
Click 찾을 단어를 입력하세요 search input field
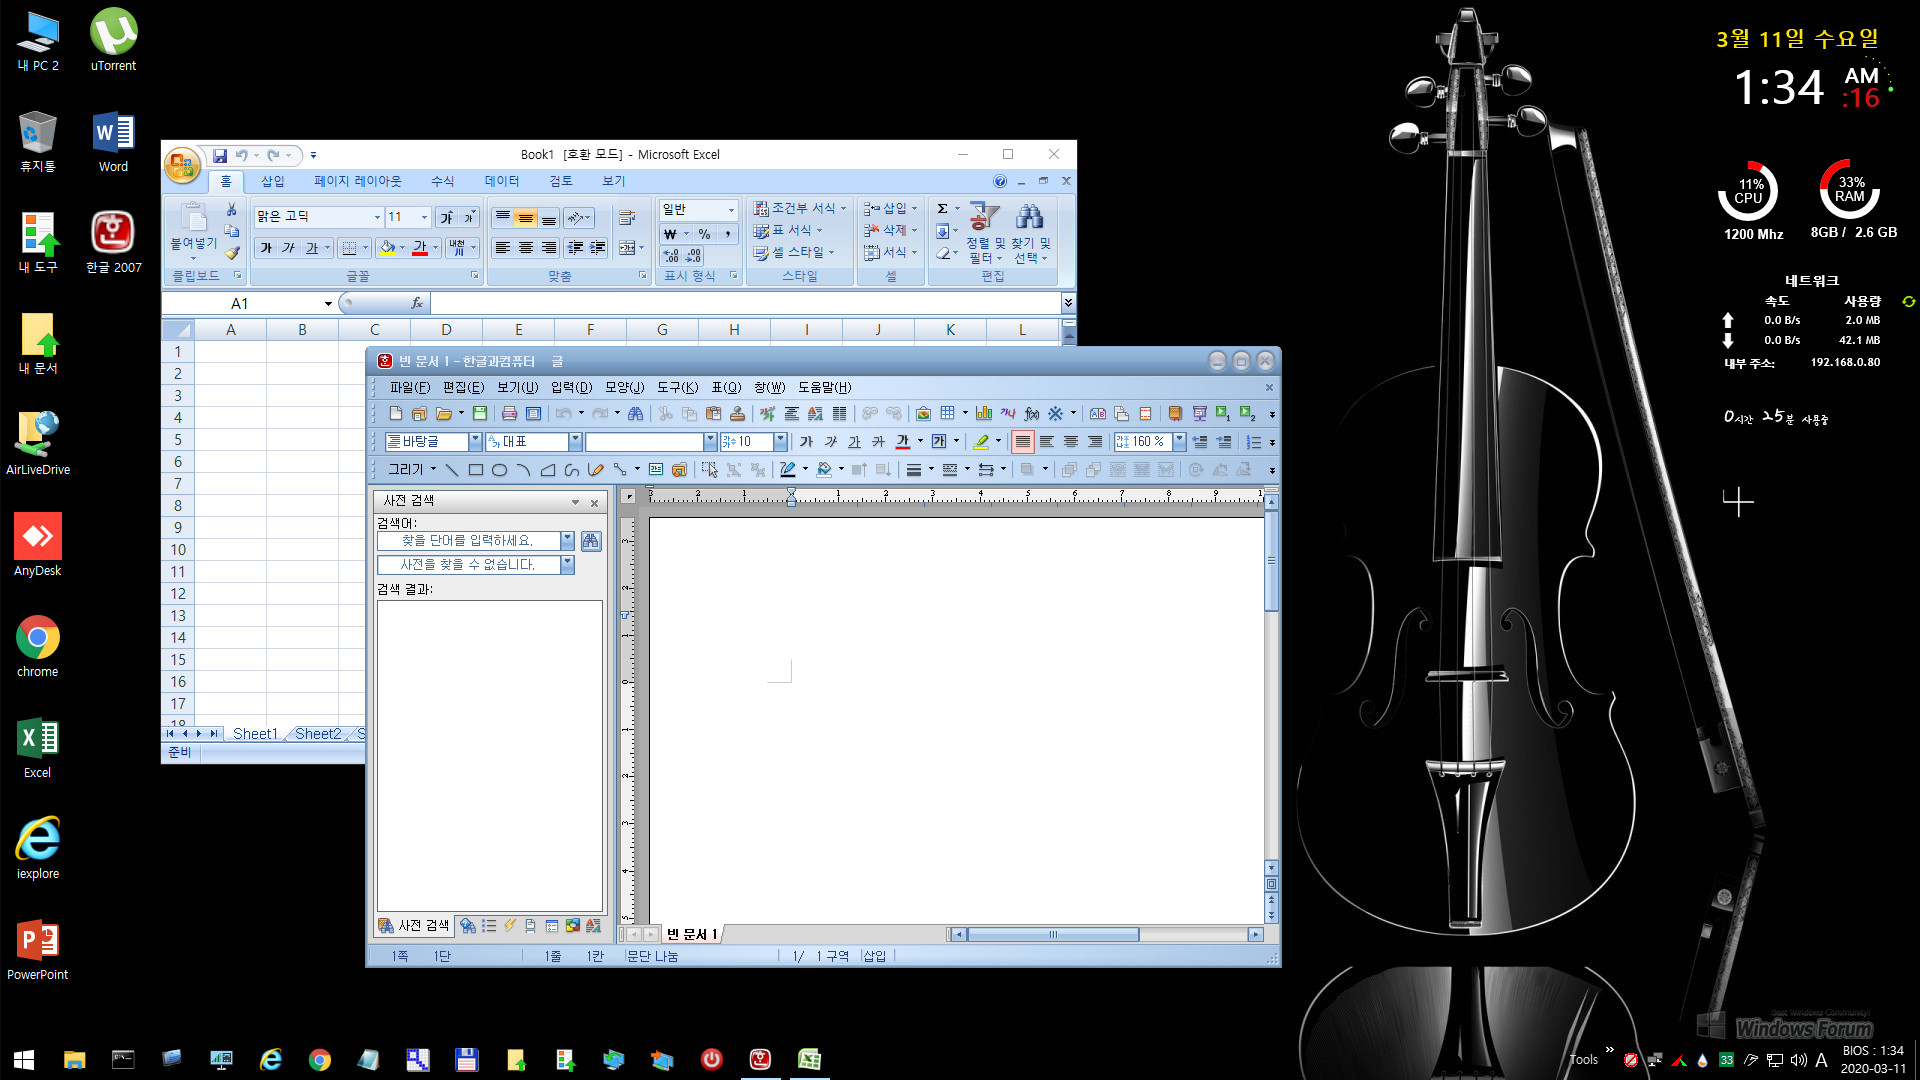(x=468, y=539)
